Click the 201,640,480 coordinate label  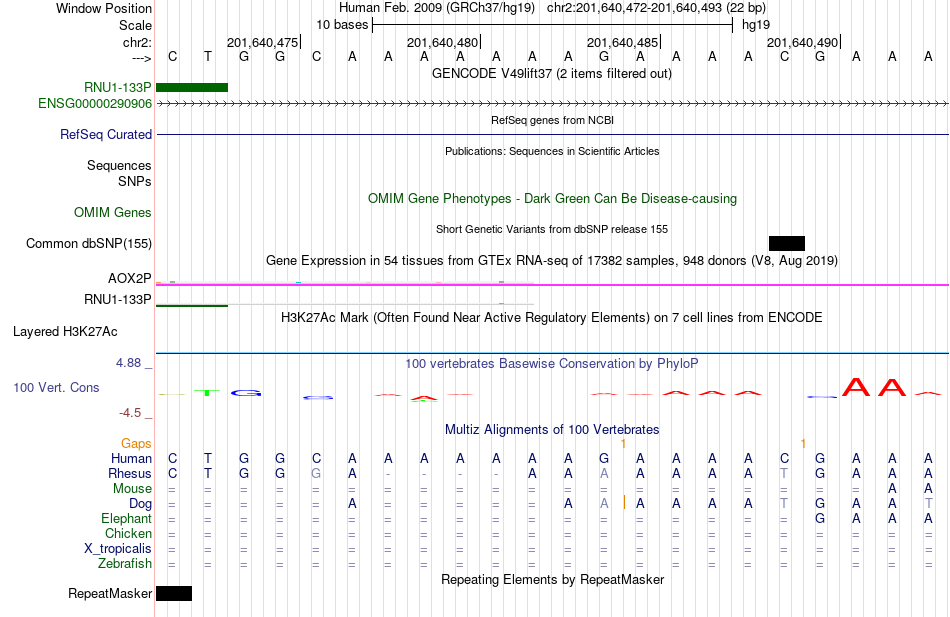[443, 42]
